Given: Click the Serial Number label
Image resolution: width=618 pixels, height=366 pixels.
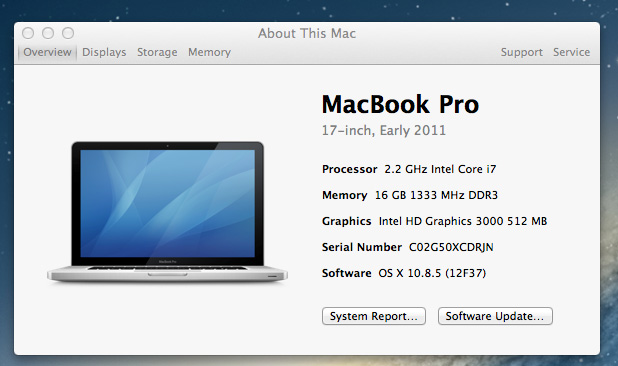Looking at the screenshot, I should pyautogui.click(x=362, y=247).
